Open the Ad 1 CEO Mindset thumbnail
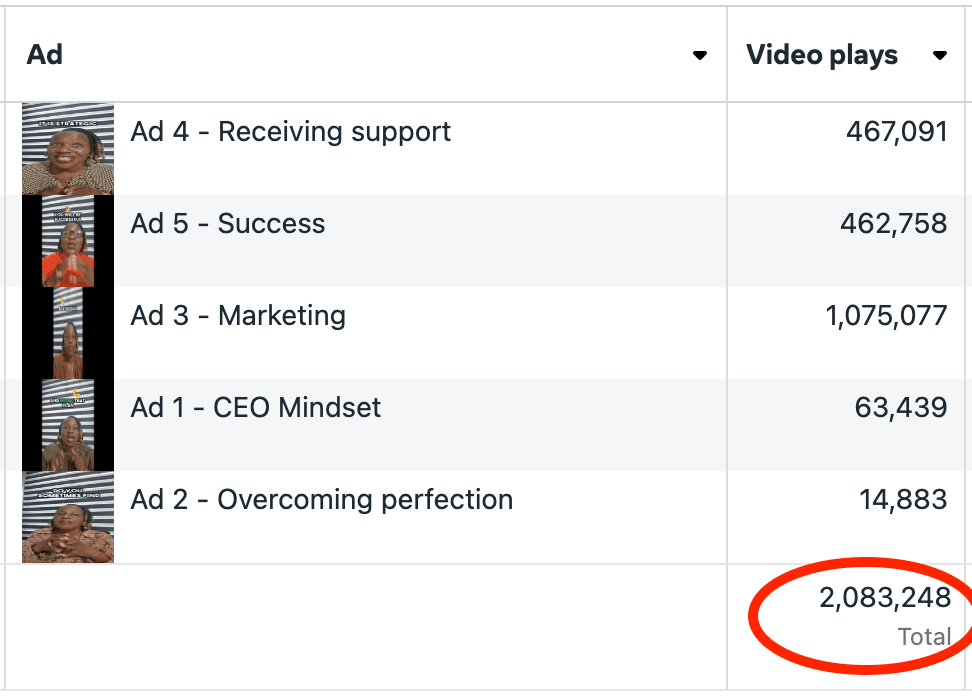The width and height of the screenshot is (972, 696). tap(68, 425)
